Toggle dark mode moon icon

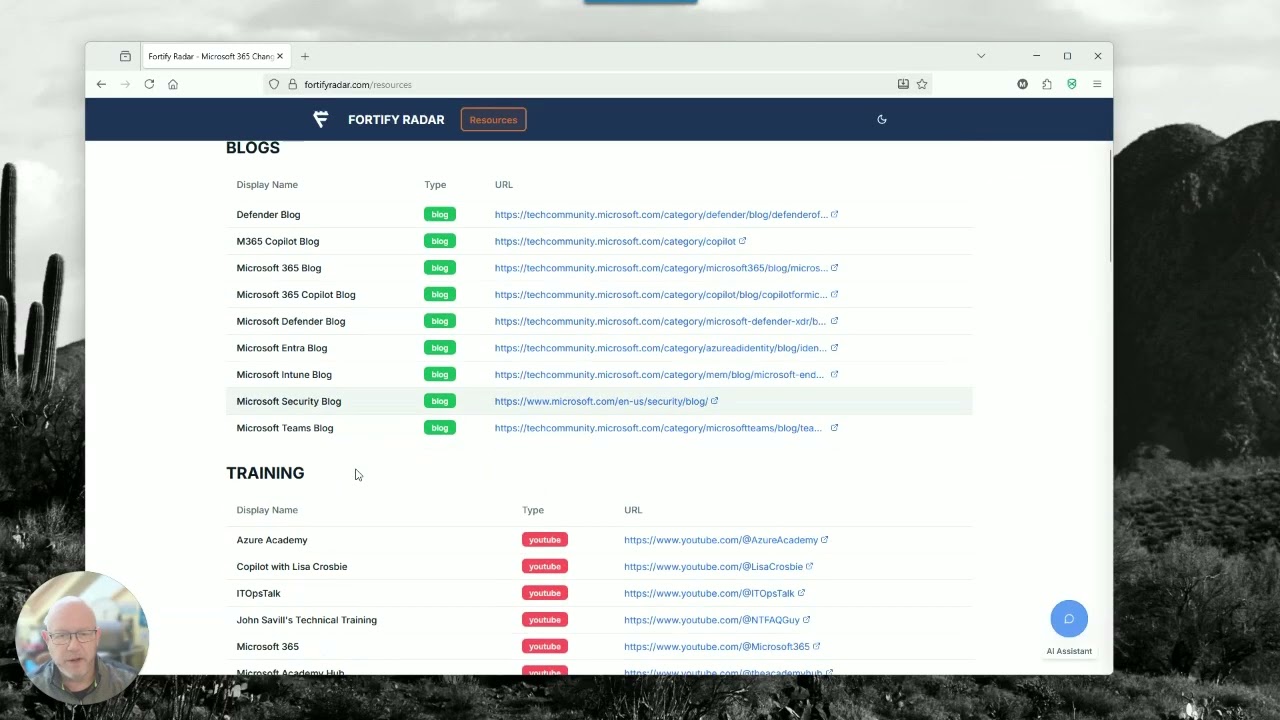tap(882, 119)
